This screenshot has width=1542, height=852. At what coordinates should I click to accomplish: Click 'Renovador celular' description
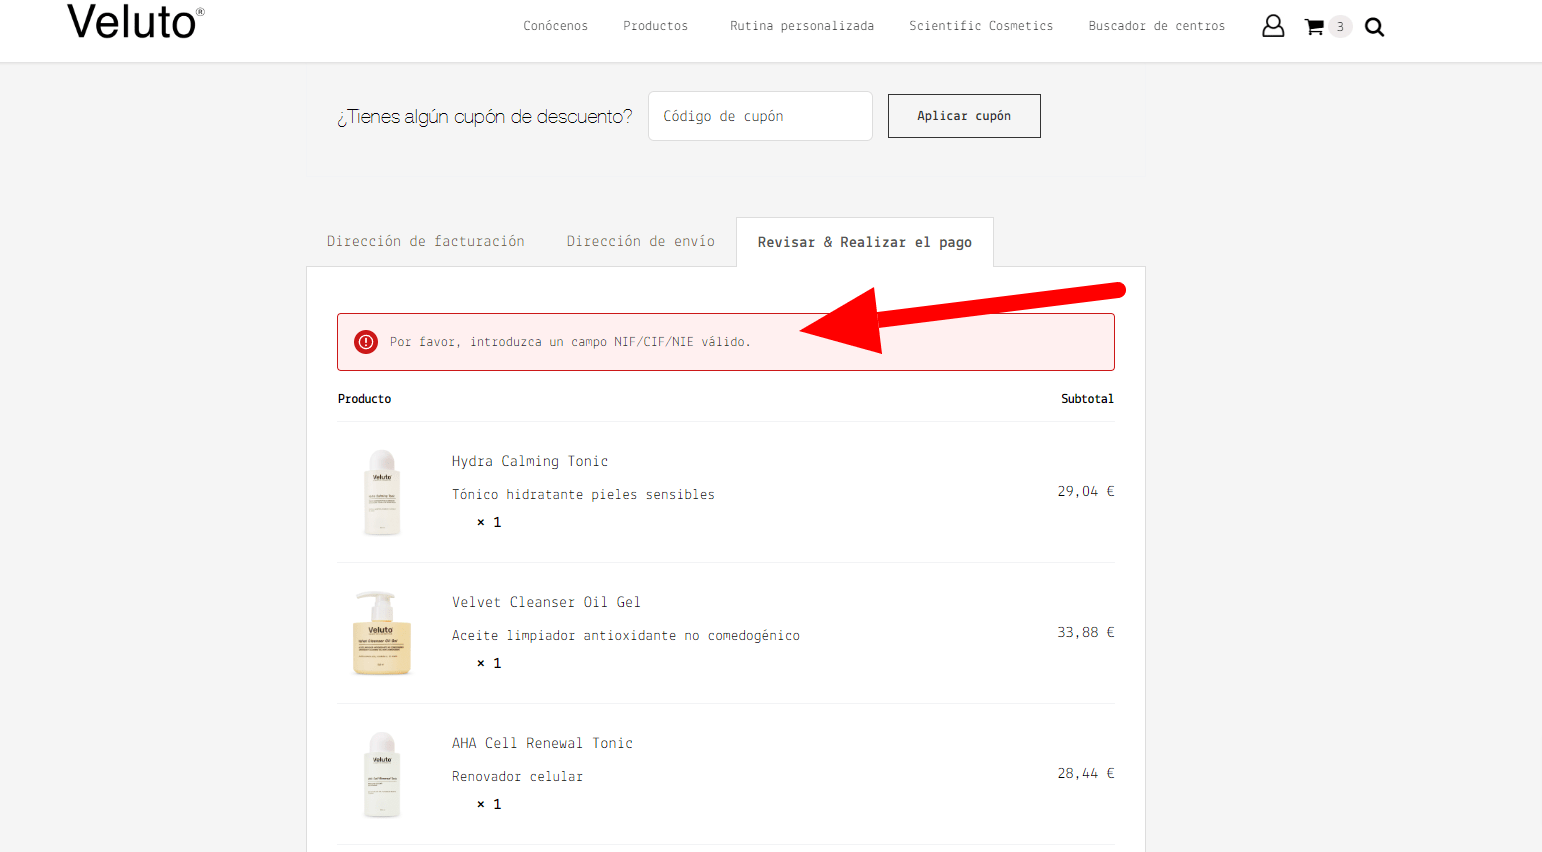tap(517, 776)
